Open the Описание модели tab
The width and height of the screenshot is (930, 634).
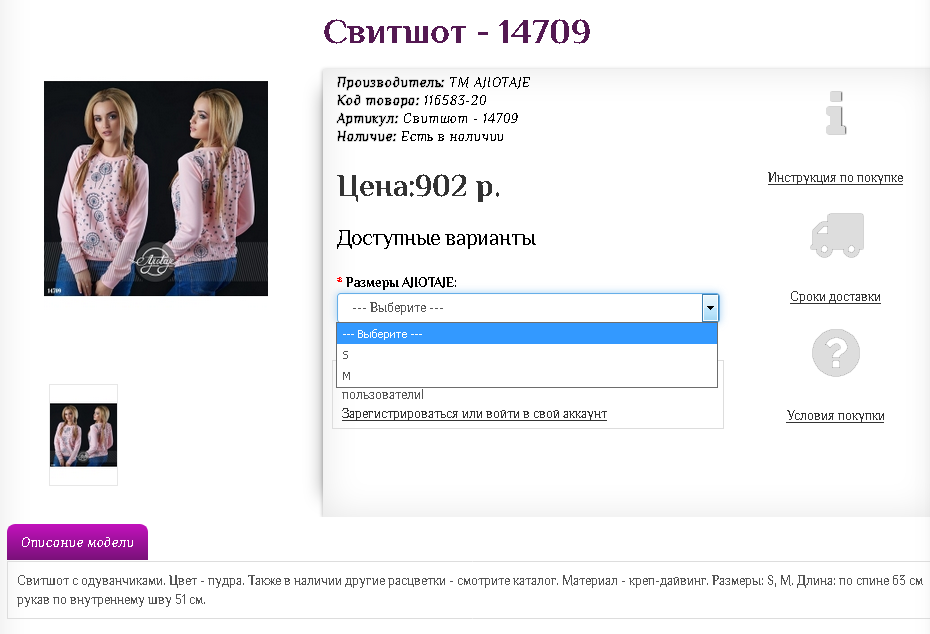point(77,542)
